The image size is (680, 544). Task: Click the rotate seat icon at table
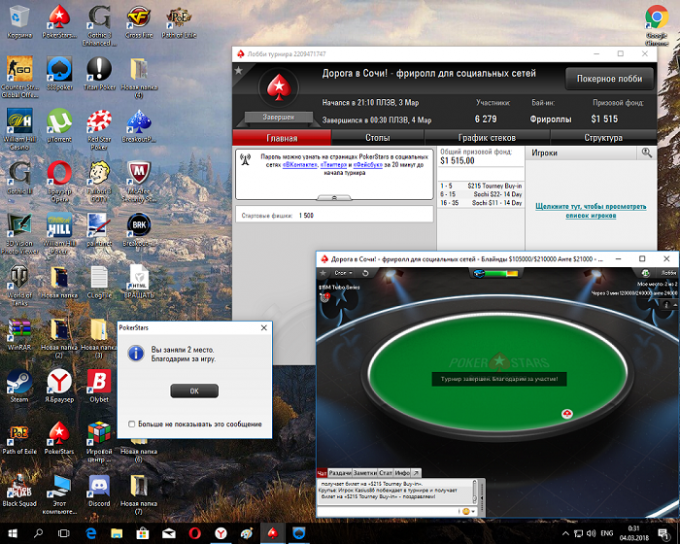(x=365, y=273)
